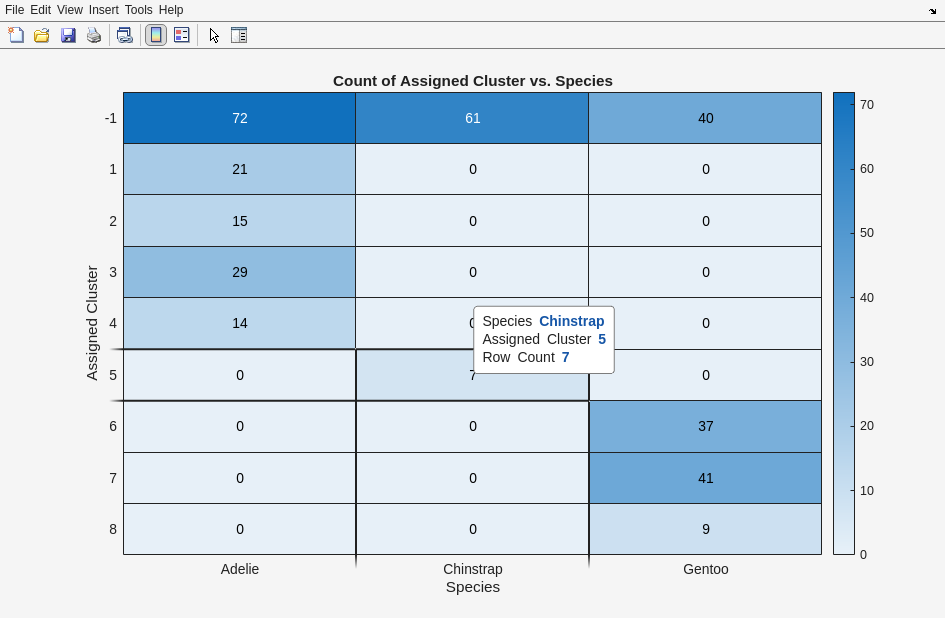Select the Gentoo cluster 7 cell showing 41
Screen dimensions: 945x618
click(x=705, y=478)
